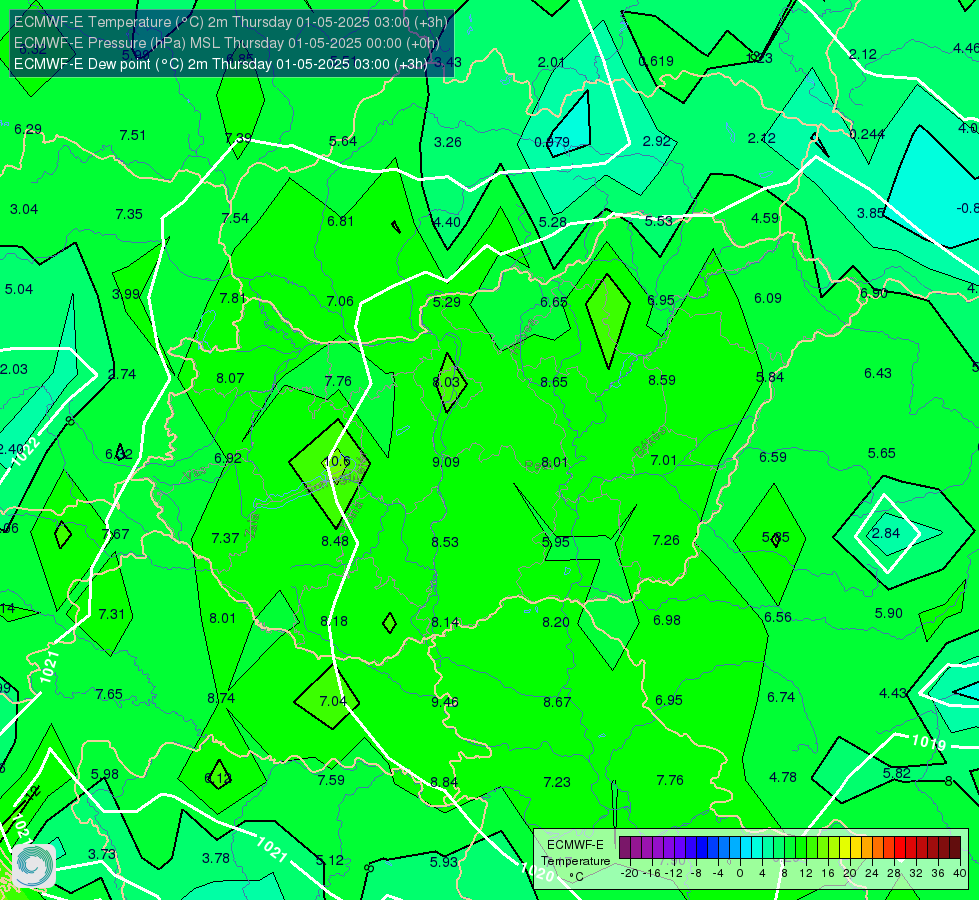Click the 5.93 grid value

443,862
